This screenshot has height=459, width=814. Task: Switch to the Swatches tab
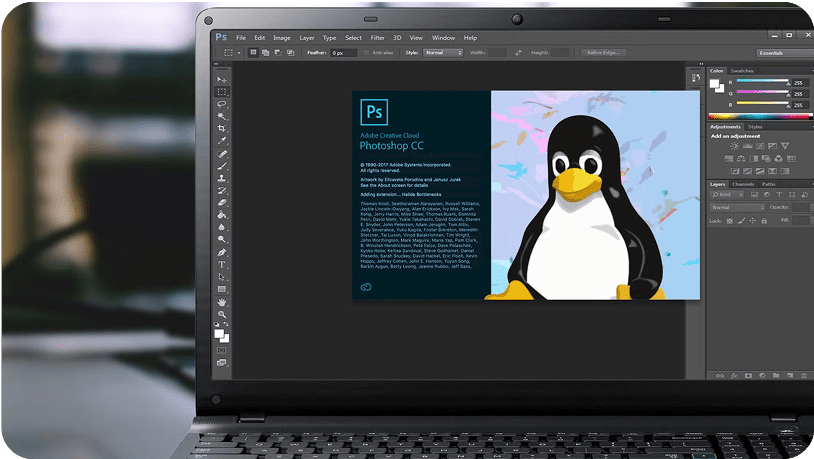point(742,71)
